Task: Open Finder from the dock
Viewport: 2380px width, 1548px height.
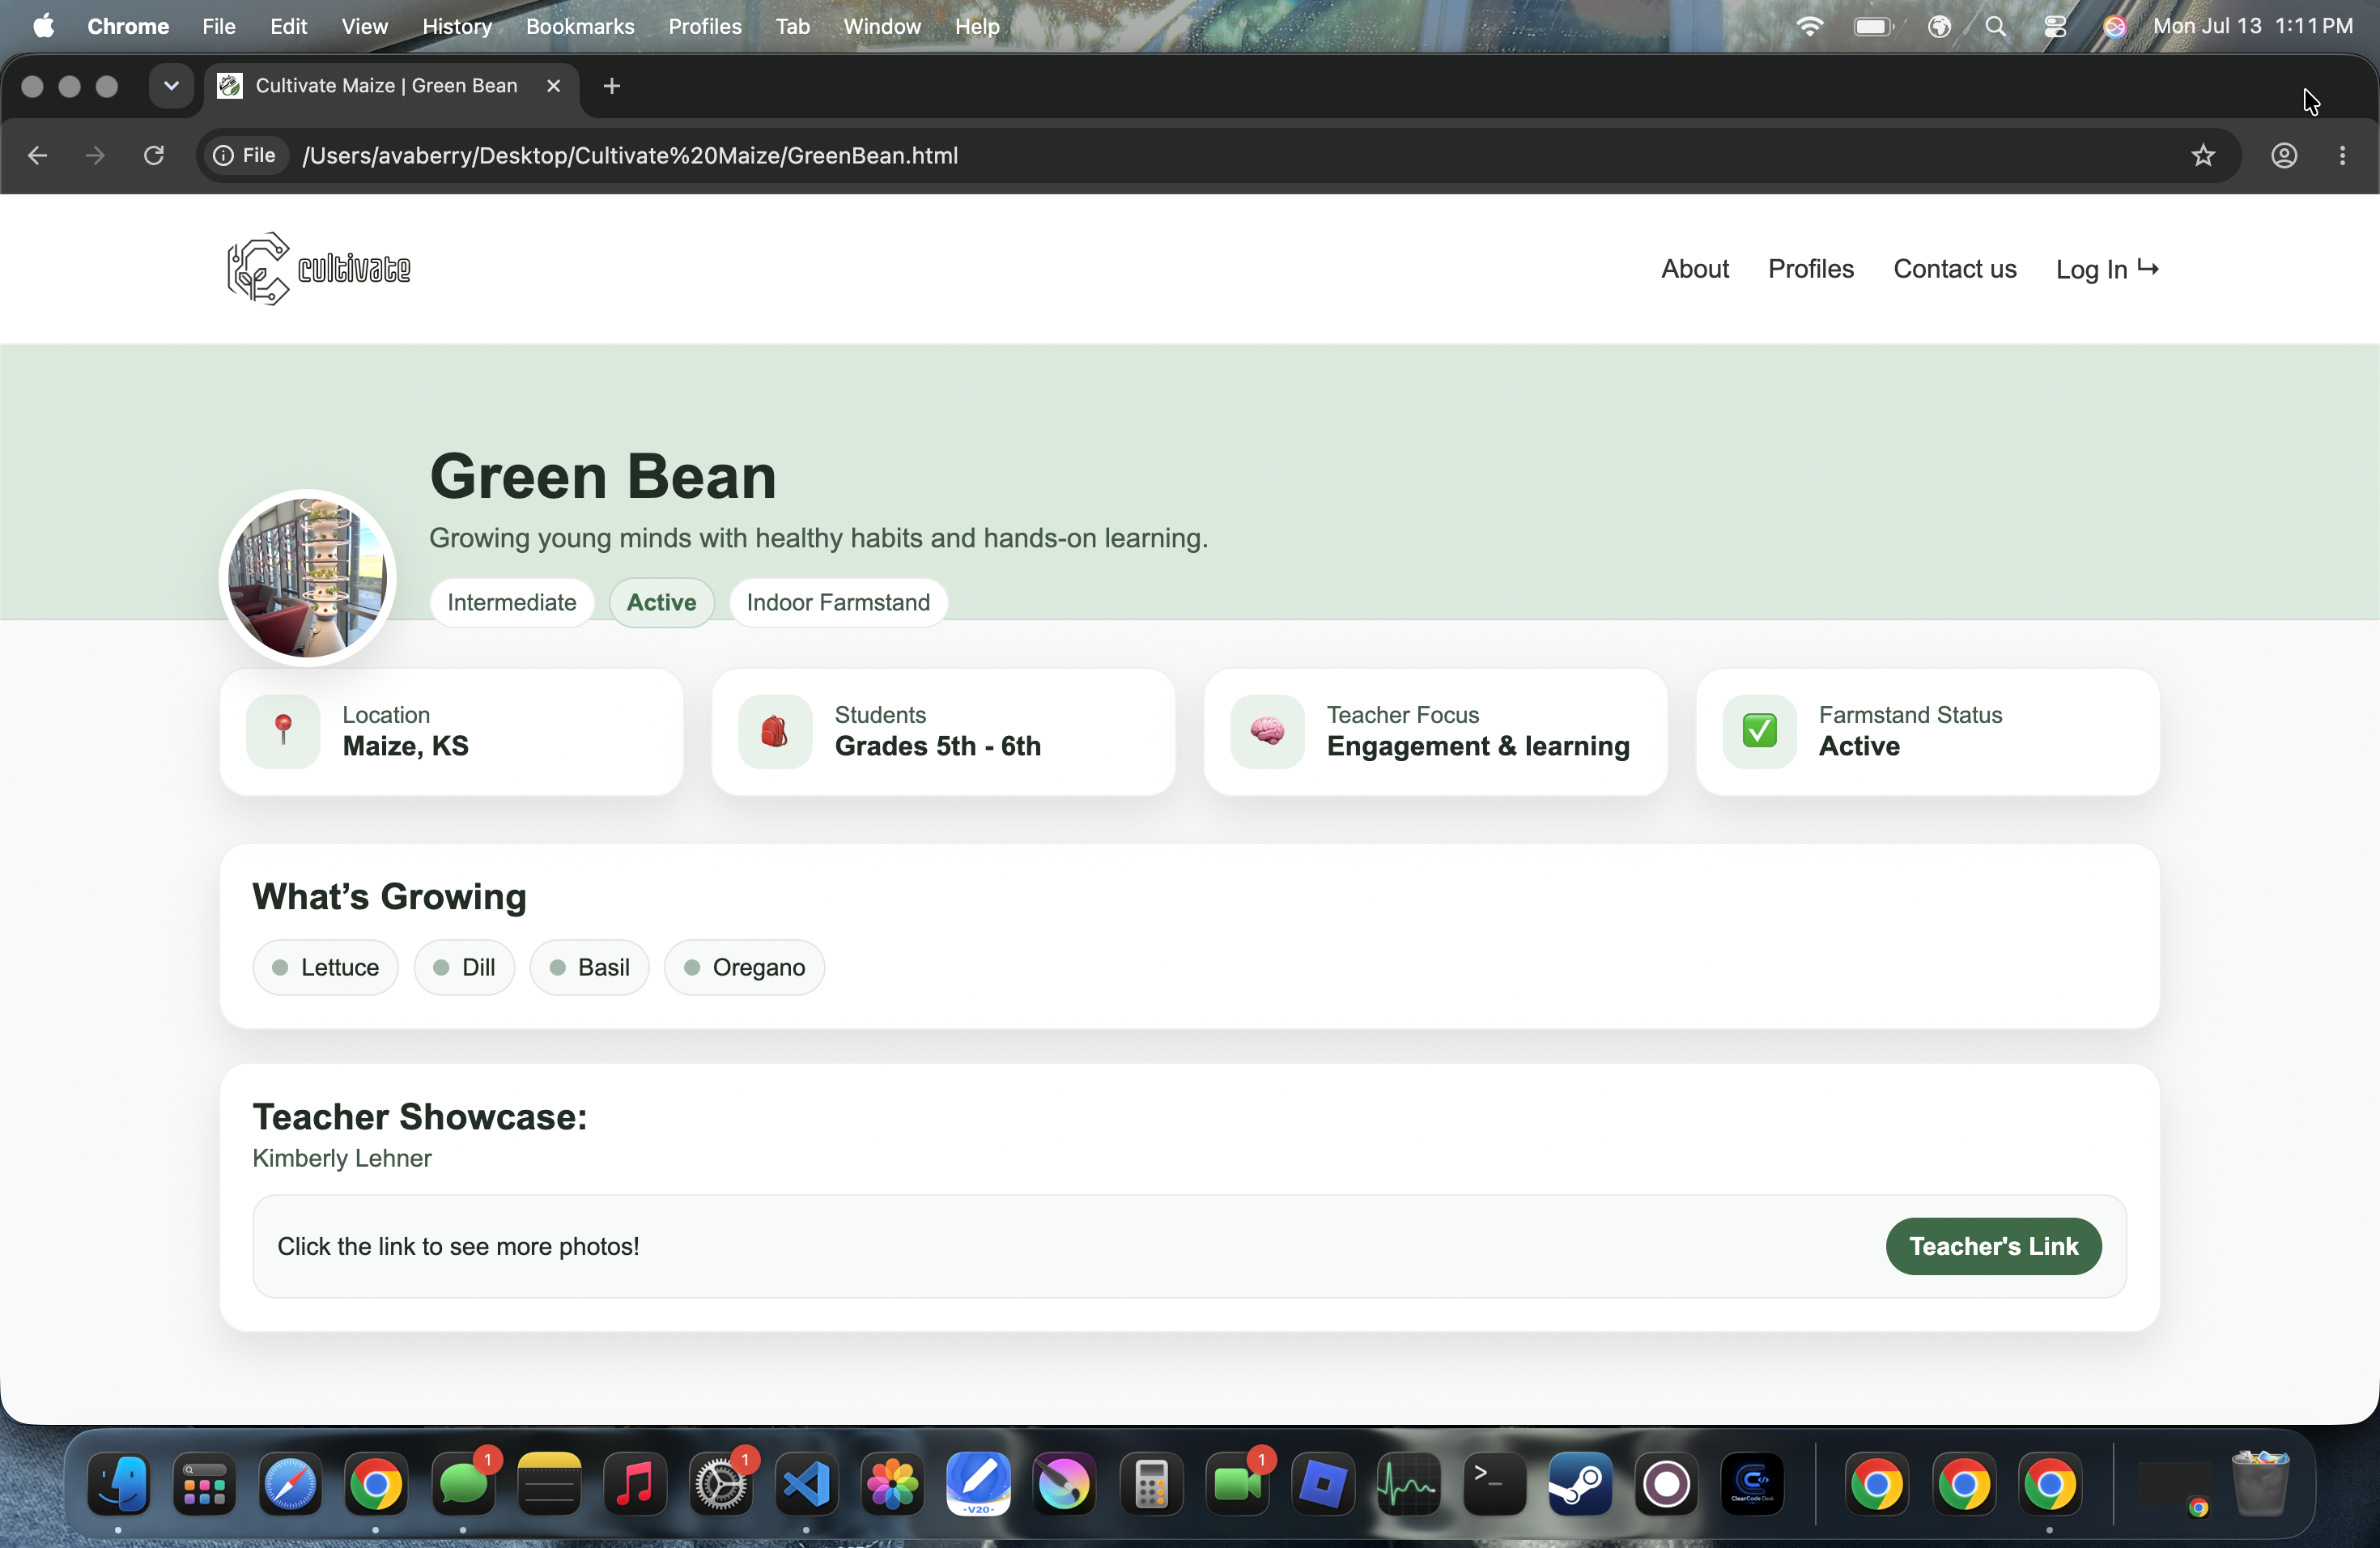Action: pos(119,1484)
